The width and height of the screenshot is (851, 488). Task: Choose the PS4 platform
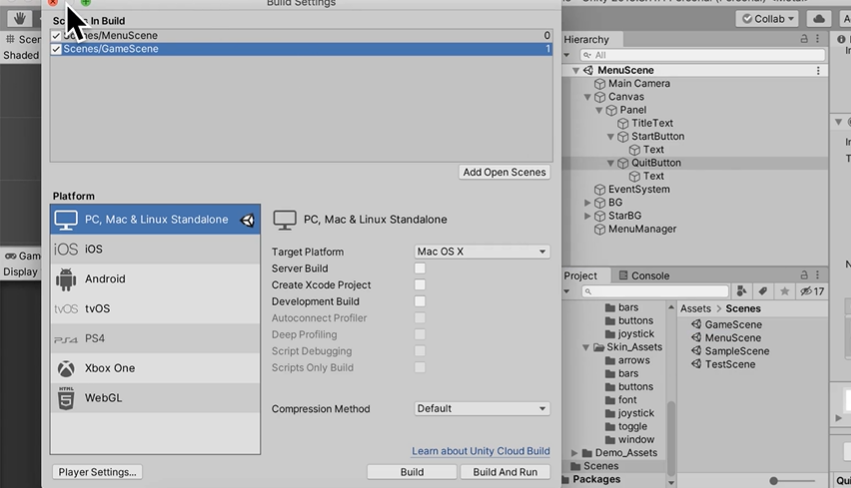point(155,338)
